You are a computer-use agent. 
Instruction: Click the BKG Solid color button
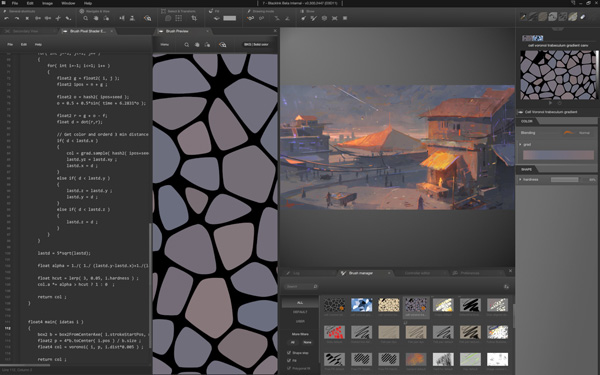(256, 44)
